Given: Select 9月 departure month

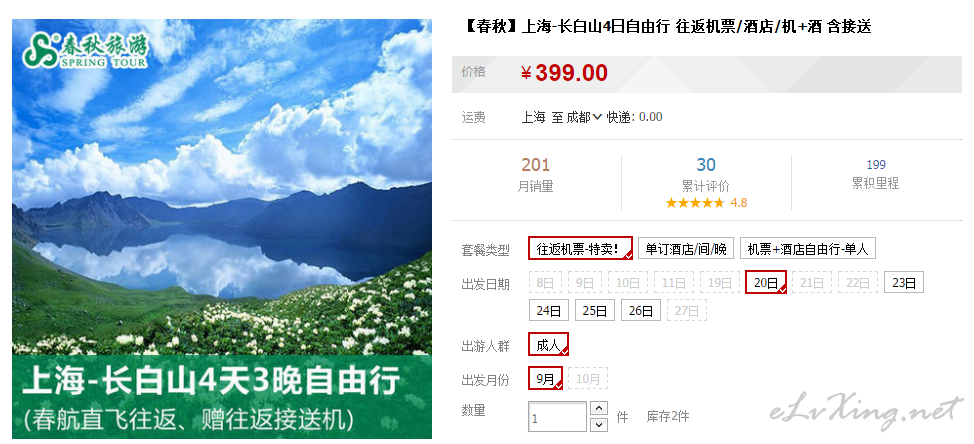Looking at the screenshot, I should (545, 378).
